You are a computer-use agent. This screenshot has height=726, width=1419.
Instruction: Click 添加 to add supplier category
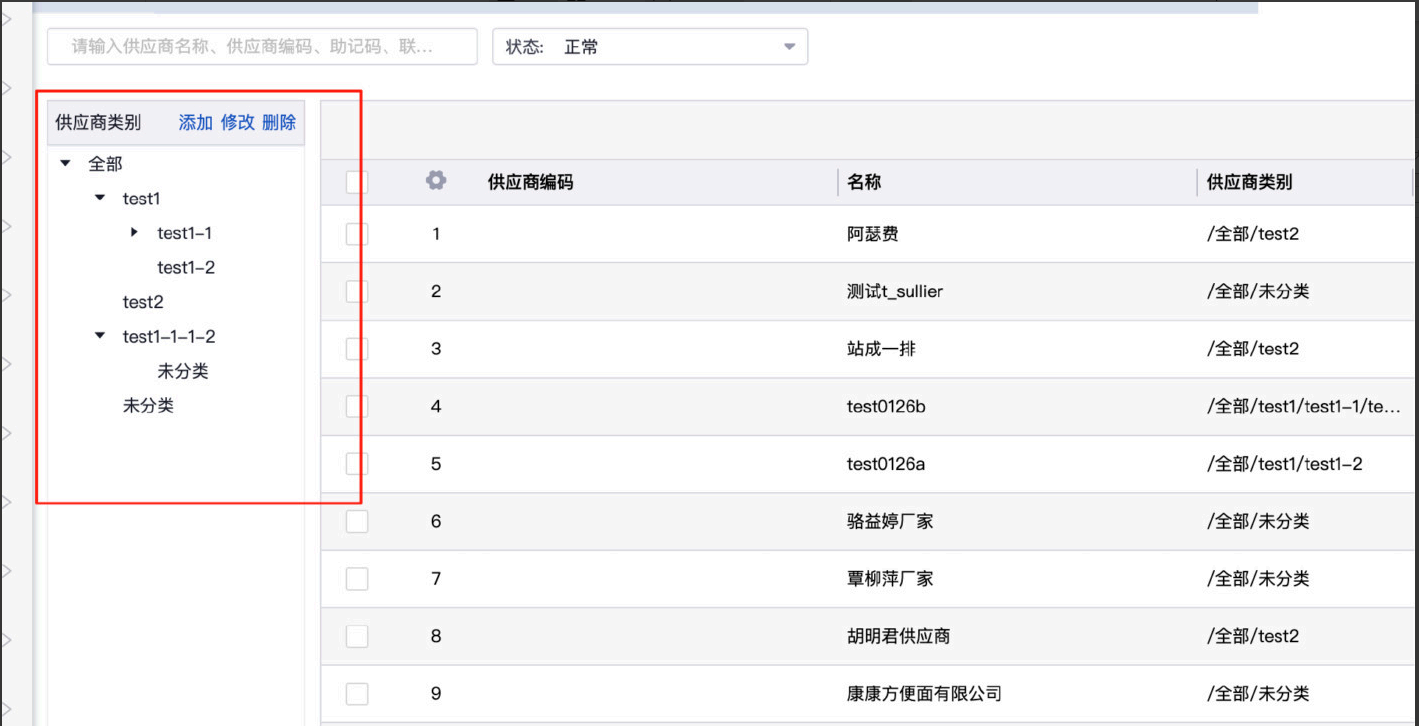[x=195, y=122]
